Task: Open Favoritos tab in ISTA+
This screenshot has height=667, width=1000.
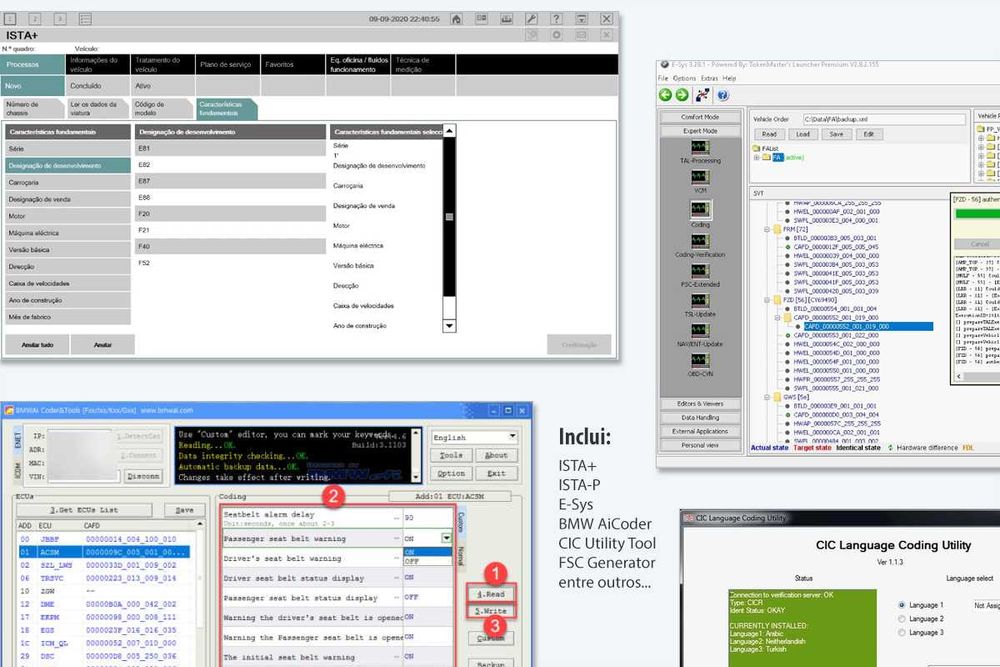Action: (x=292, y=64)
